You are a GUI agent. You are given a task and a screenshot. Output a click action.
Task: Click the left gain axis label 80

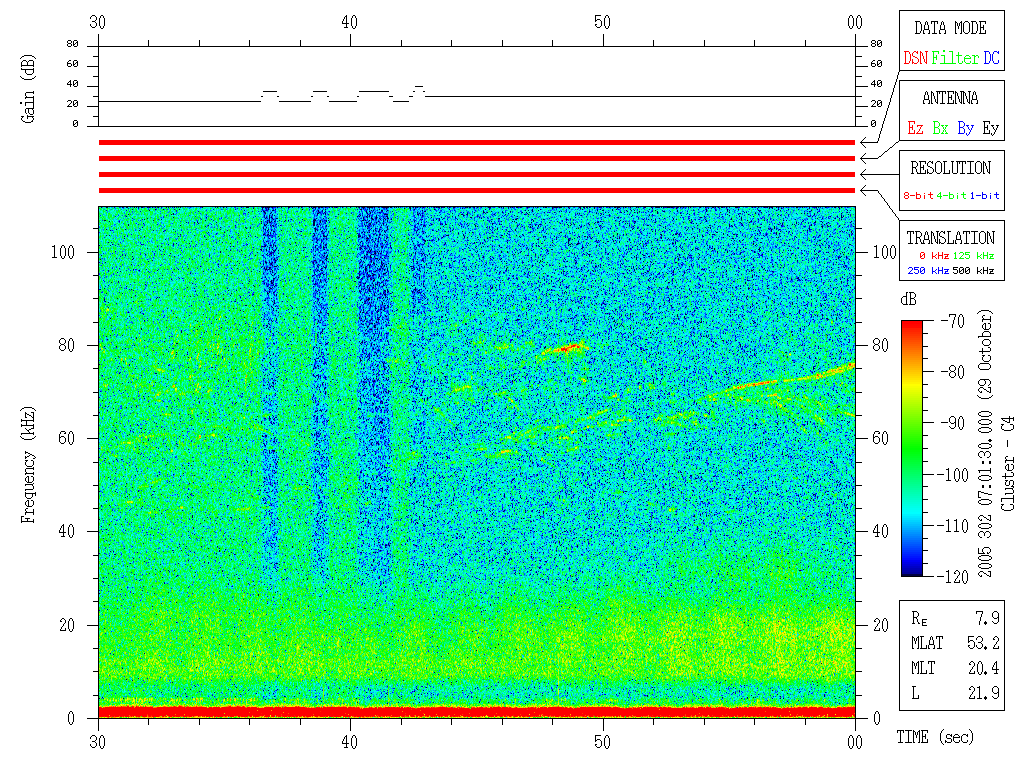tap(72, 44)
